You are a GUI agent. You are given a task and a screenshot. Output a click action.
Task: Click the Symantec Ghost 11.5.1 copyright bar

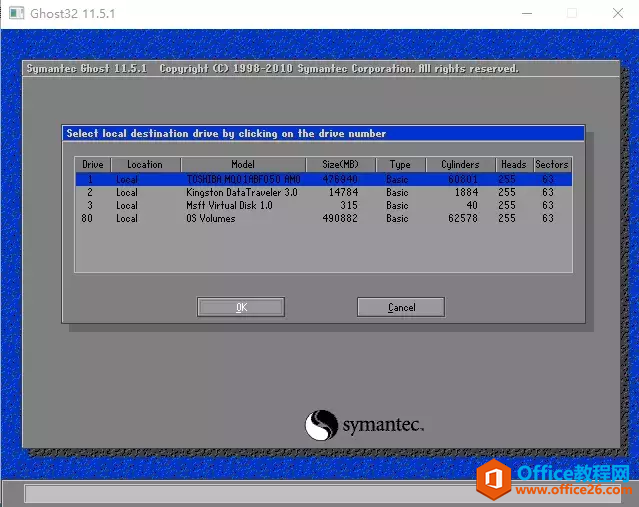(321, 68)
